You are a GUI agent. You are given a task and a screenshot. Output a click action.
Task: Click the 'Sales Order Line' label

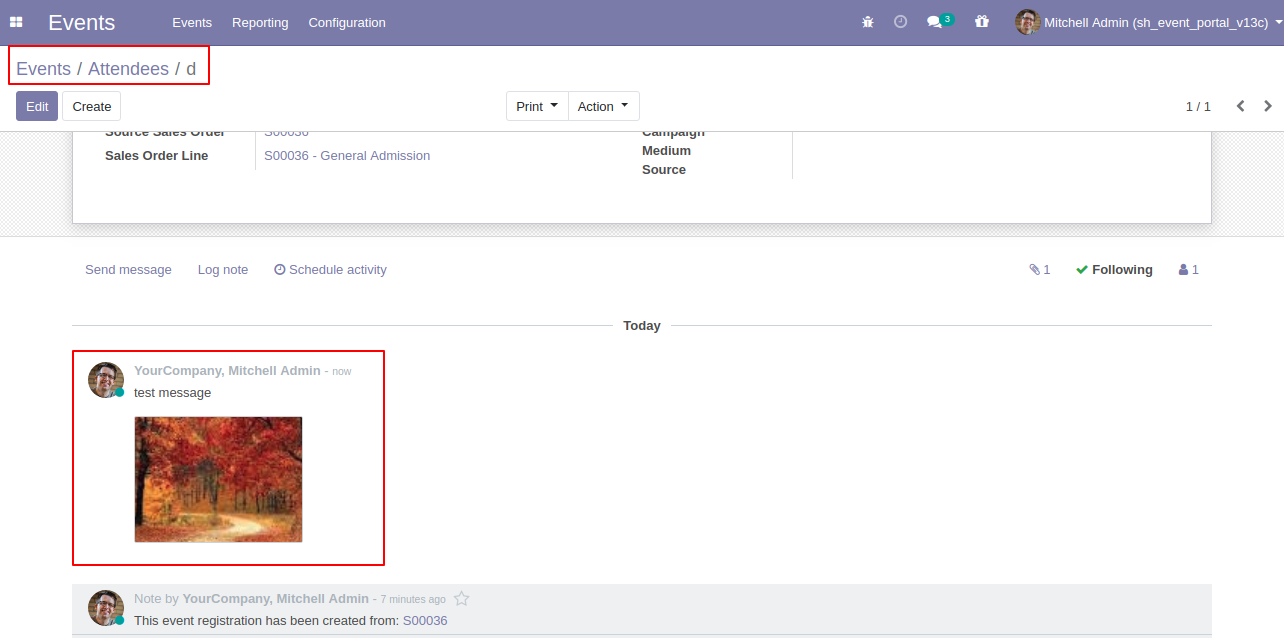(157, 156)
